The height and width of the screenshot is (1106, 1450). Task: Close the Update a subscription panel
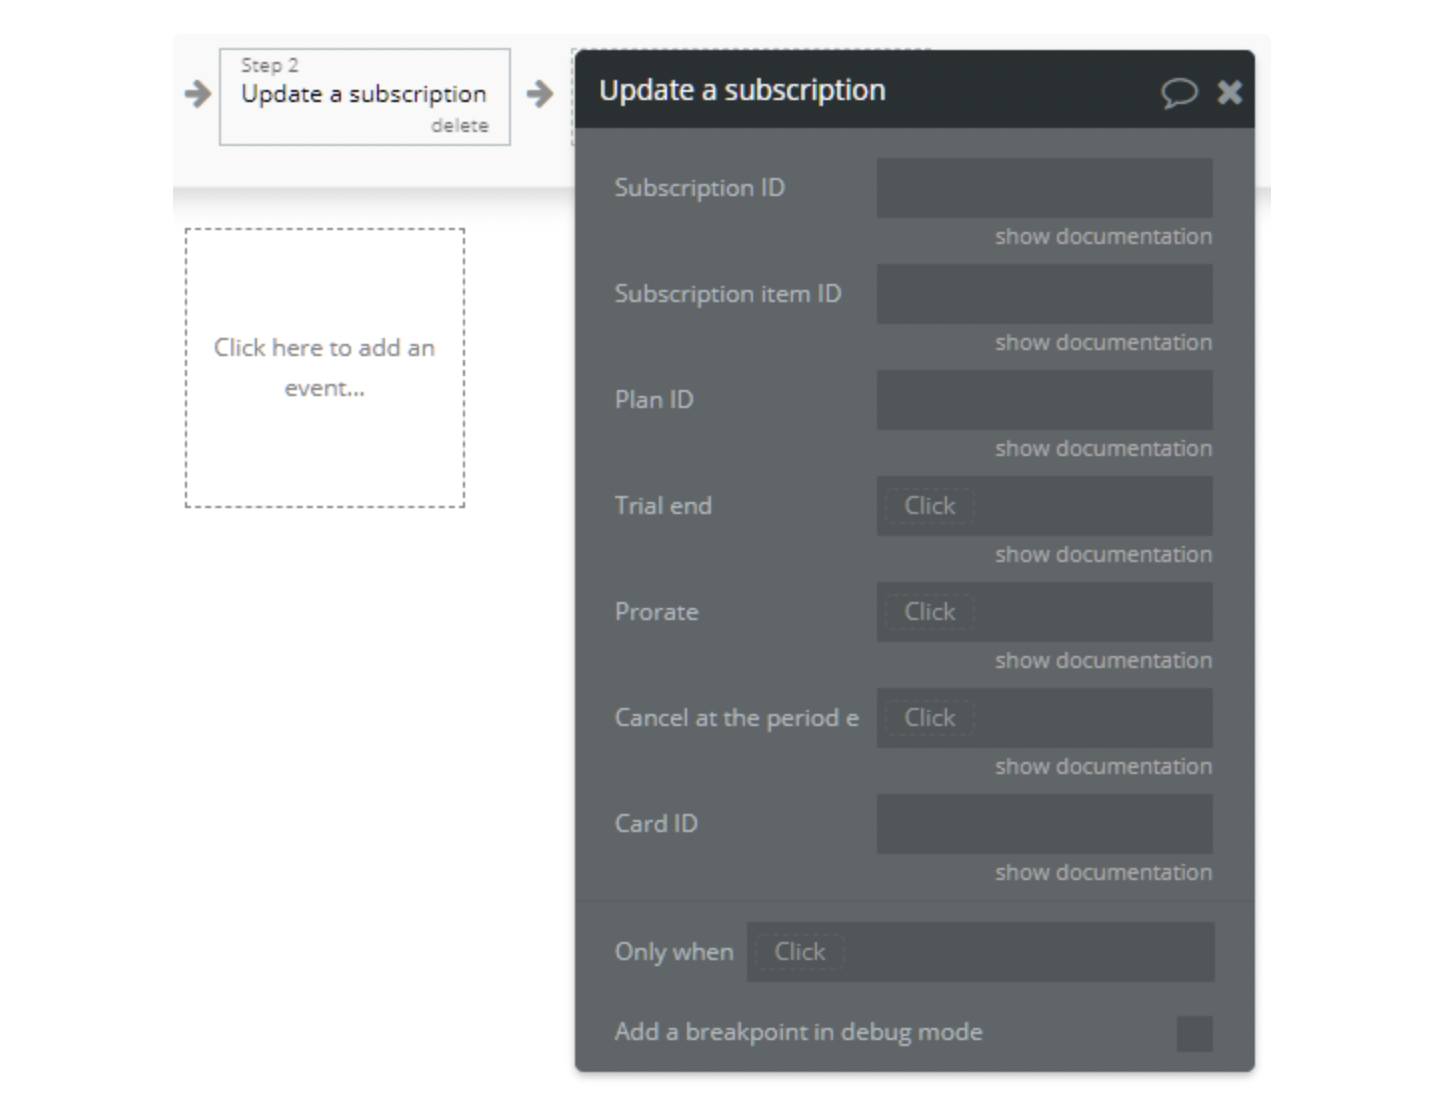1229,93
